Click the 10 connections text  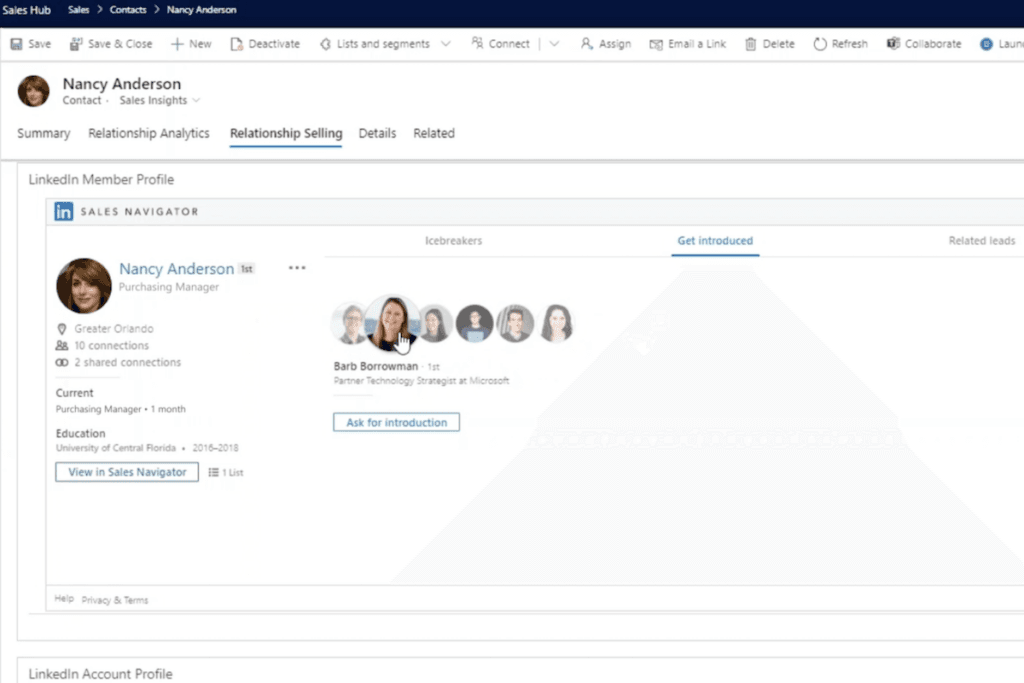coord(111,345)
